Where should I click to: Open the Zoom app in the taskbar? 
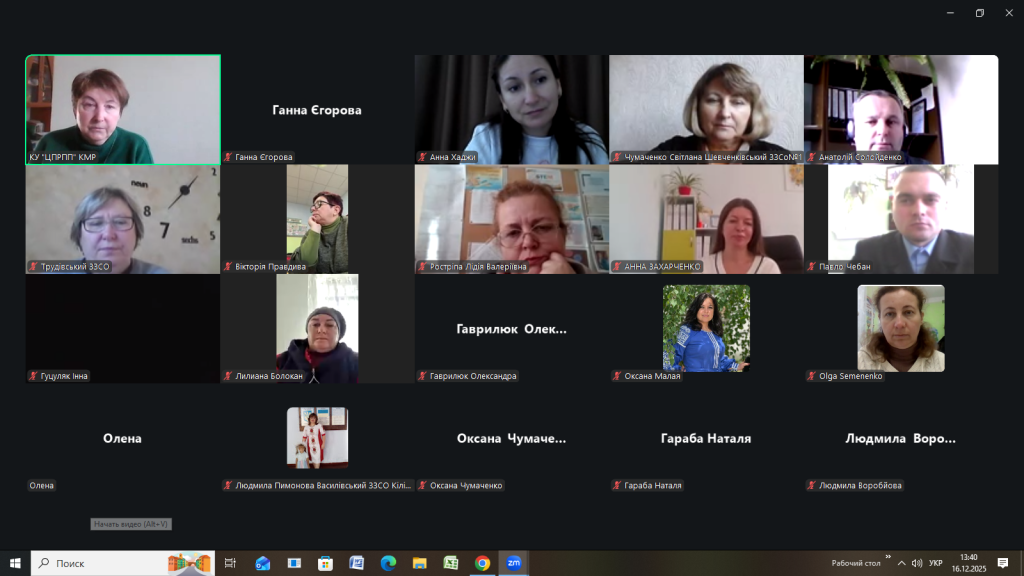coord(514,563)
